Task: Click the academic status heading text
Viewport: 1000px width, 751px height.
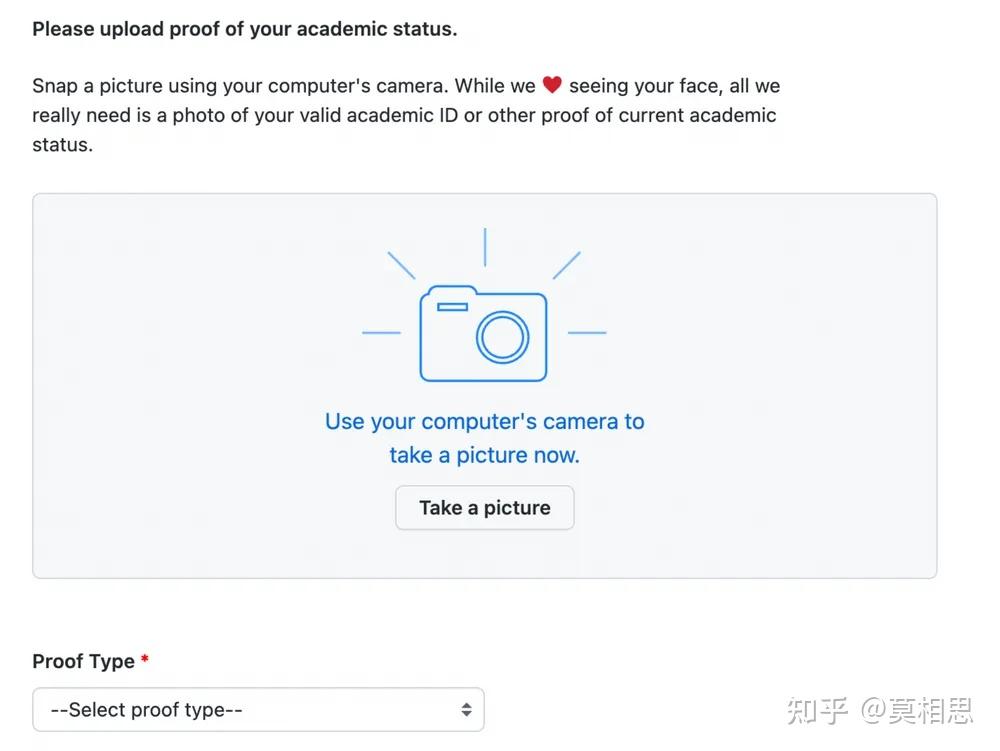Action: [x=245, y=28]
